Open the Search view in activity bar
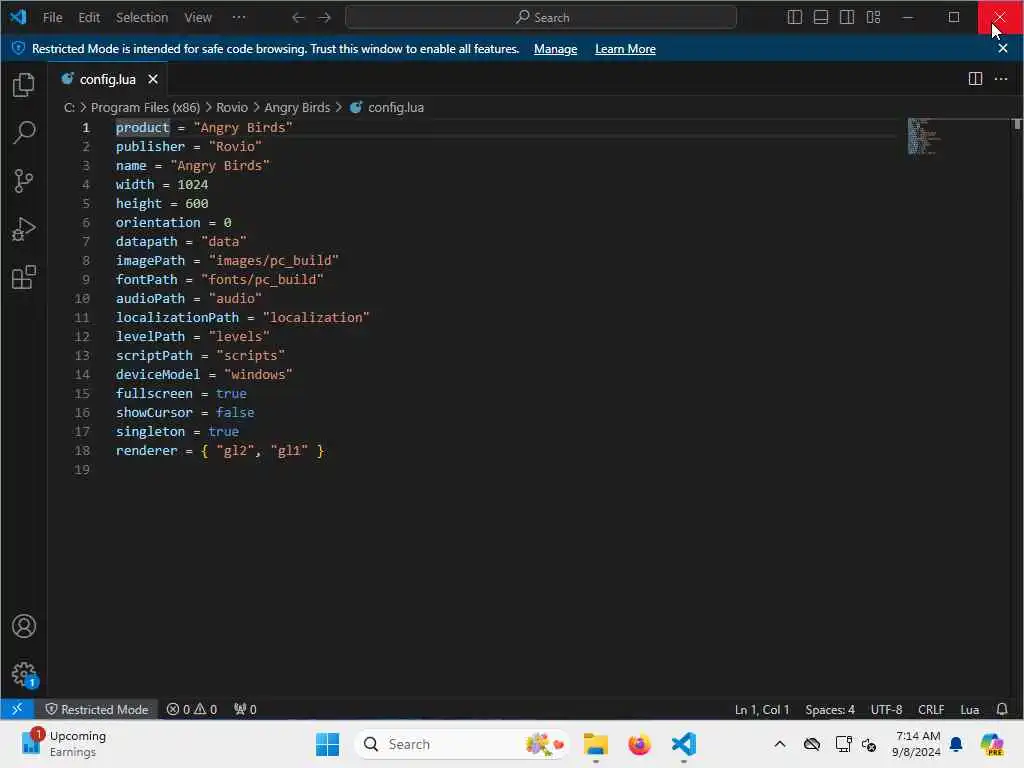Image resolution: width=1024 pixels, height=768 pixels. pyautogui.click(x=24, y=133)
